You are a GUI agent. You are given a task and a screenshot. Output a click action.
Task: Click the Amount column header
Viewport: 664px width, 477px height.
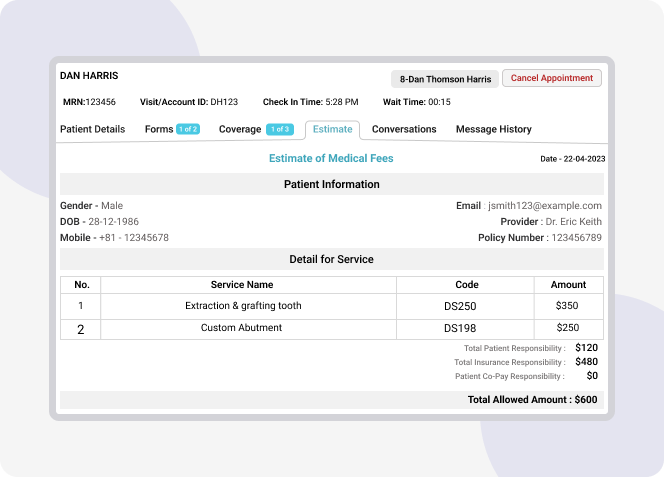[x=568, y=285]
